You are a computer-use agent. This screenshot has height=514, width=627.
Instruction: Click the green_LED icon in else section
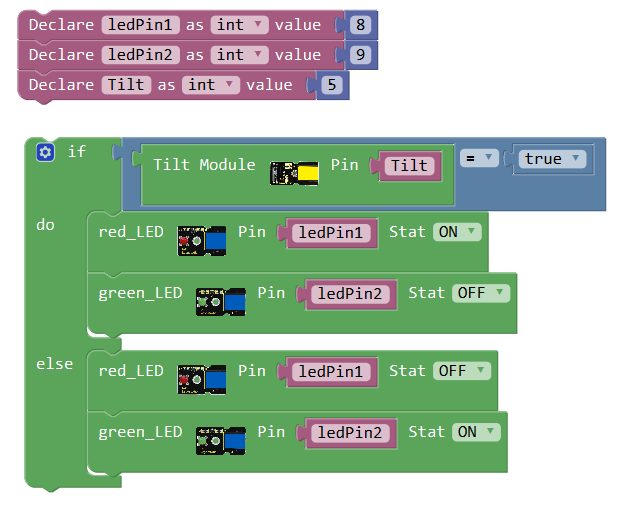[221, 439]
